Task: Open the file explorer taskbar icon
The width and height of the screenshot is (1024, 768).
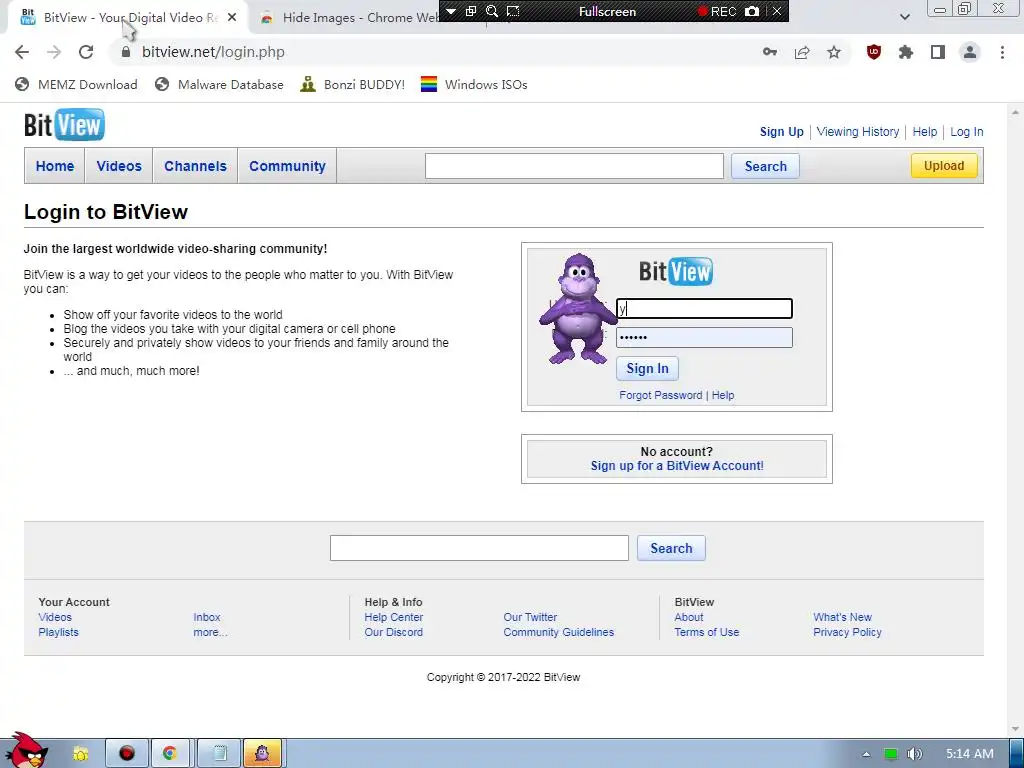Action: click(81, 754)
